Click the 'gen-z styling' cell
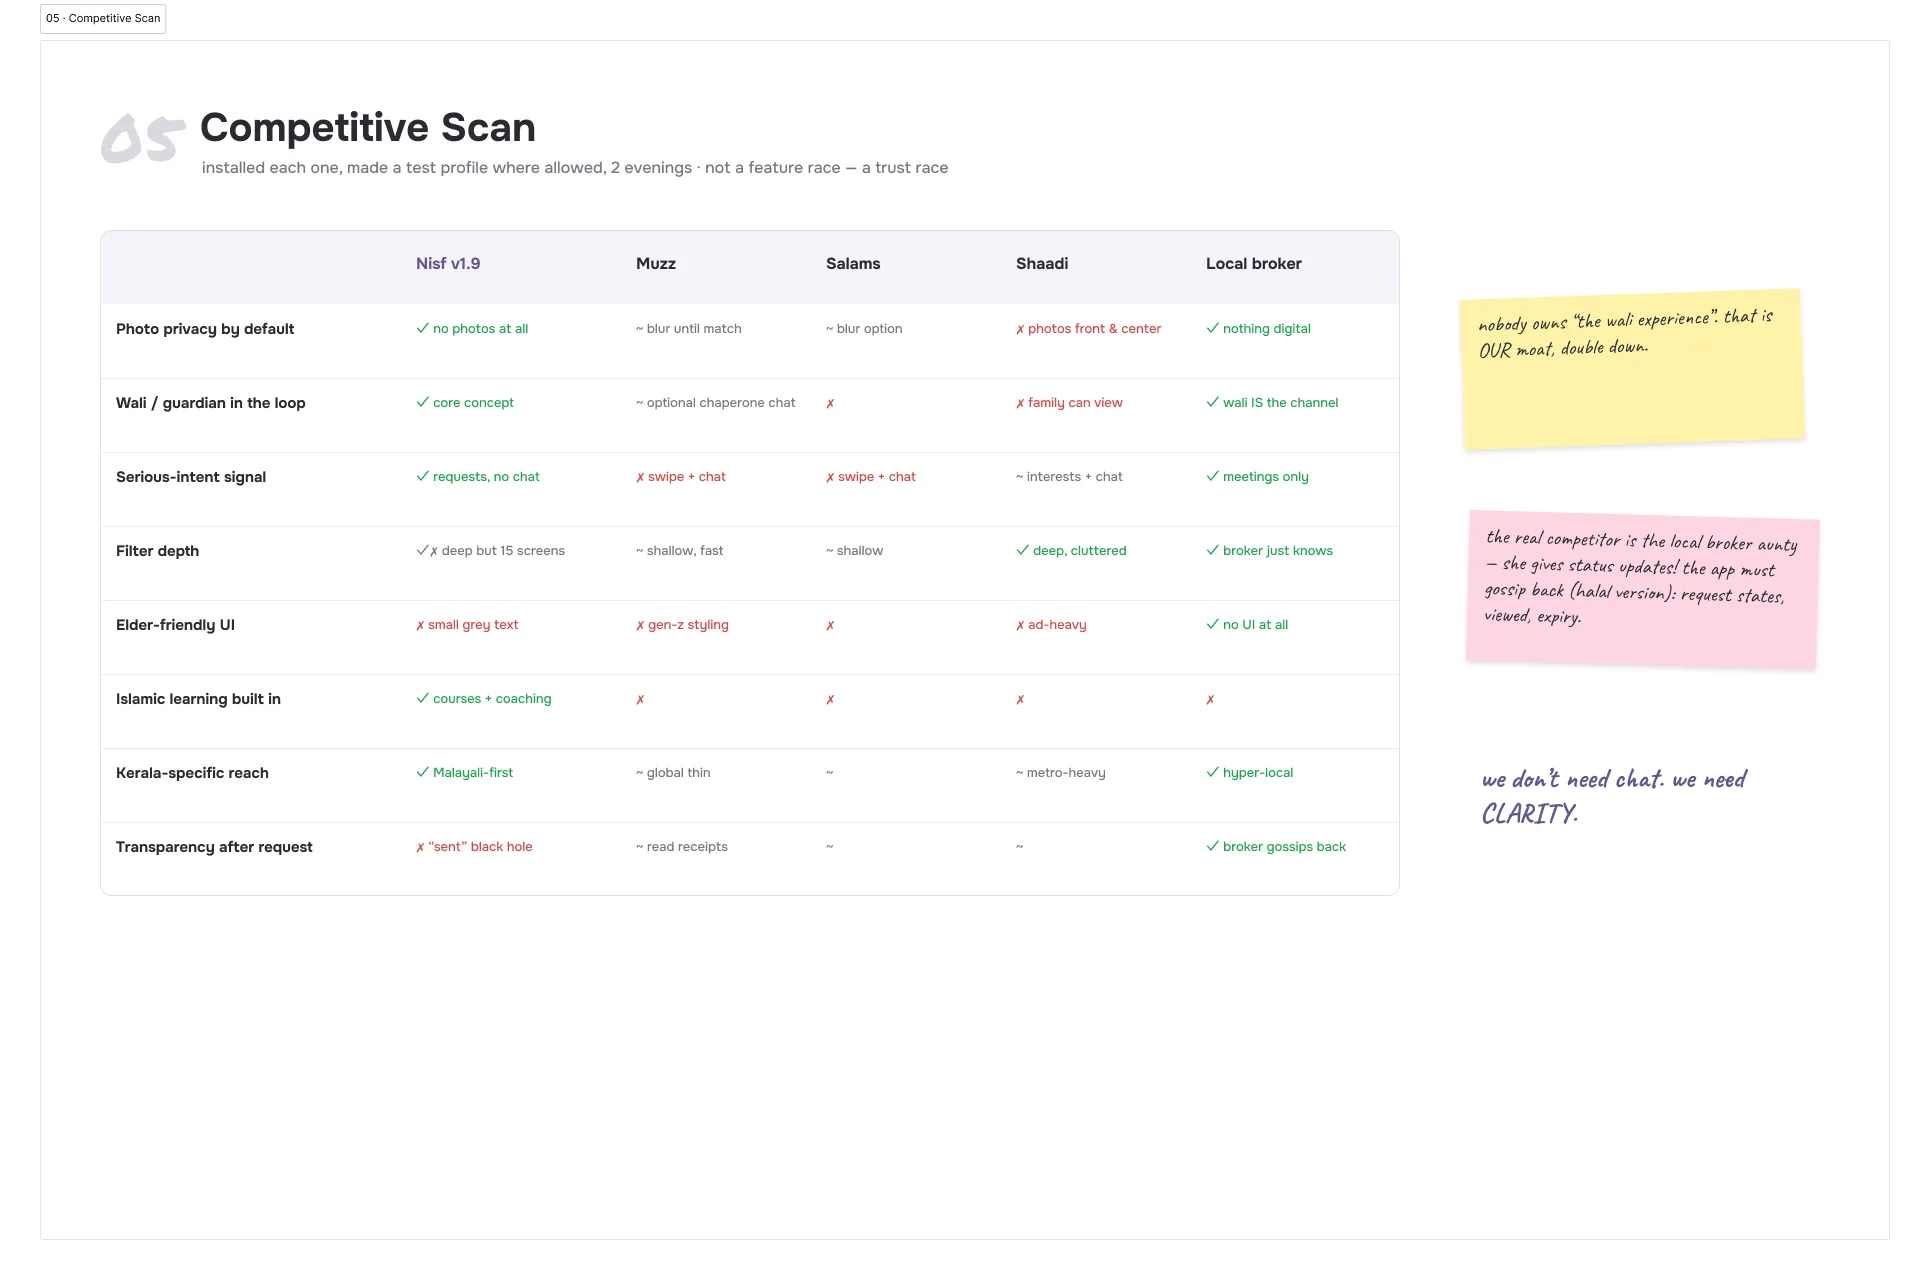This screenshot has width=1930, height=1280. [x=682, y=625]
